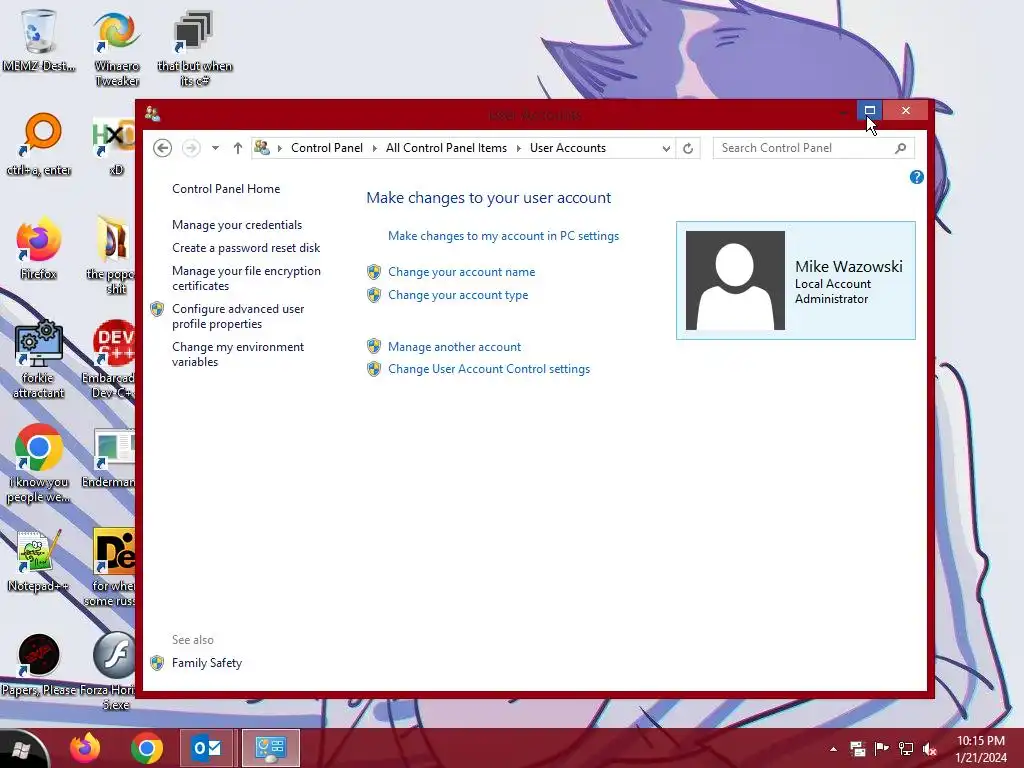Viewport: 1024px width, 768px height.
Task: Select Winaero Tweaker desktop icon
Action: [117, 48]
